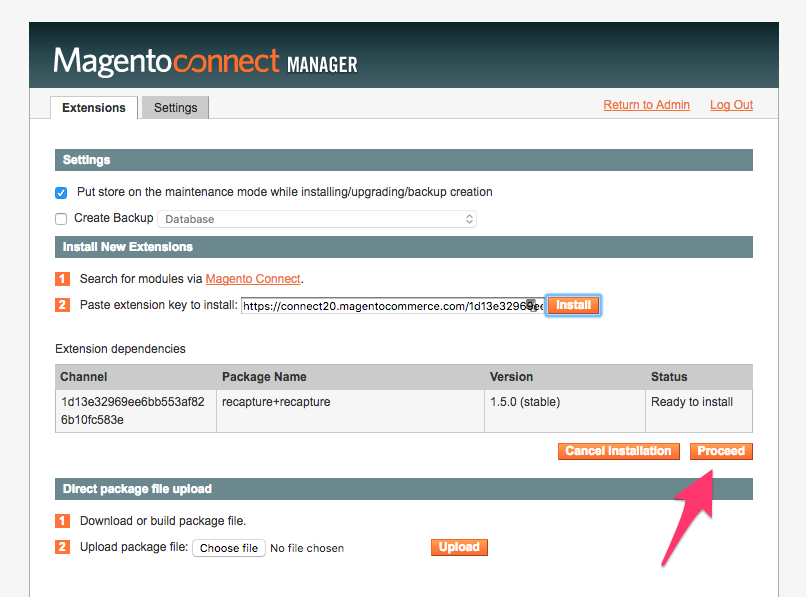The image size is (806, 597).
Task: Click the Magento Connect Manager logo
Action: coord(205,62)
